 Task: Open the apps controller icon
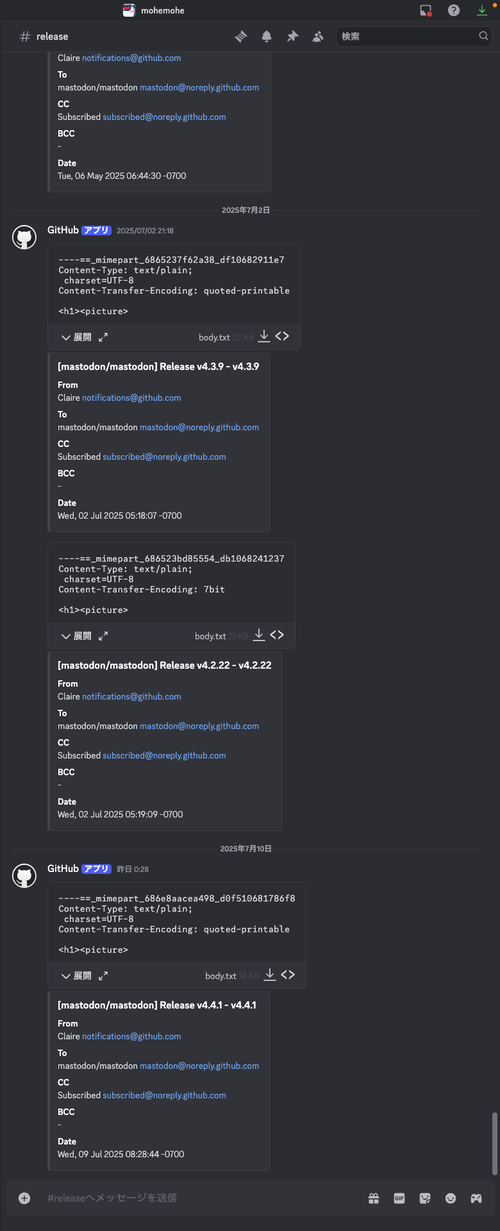pyautogui.click(x=476, y=1198)
